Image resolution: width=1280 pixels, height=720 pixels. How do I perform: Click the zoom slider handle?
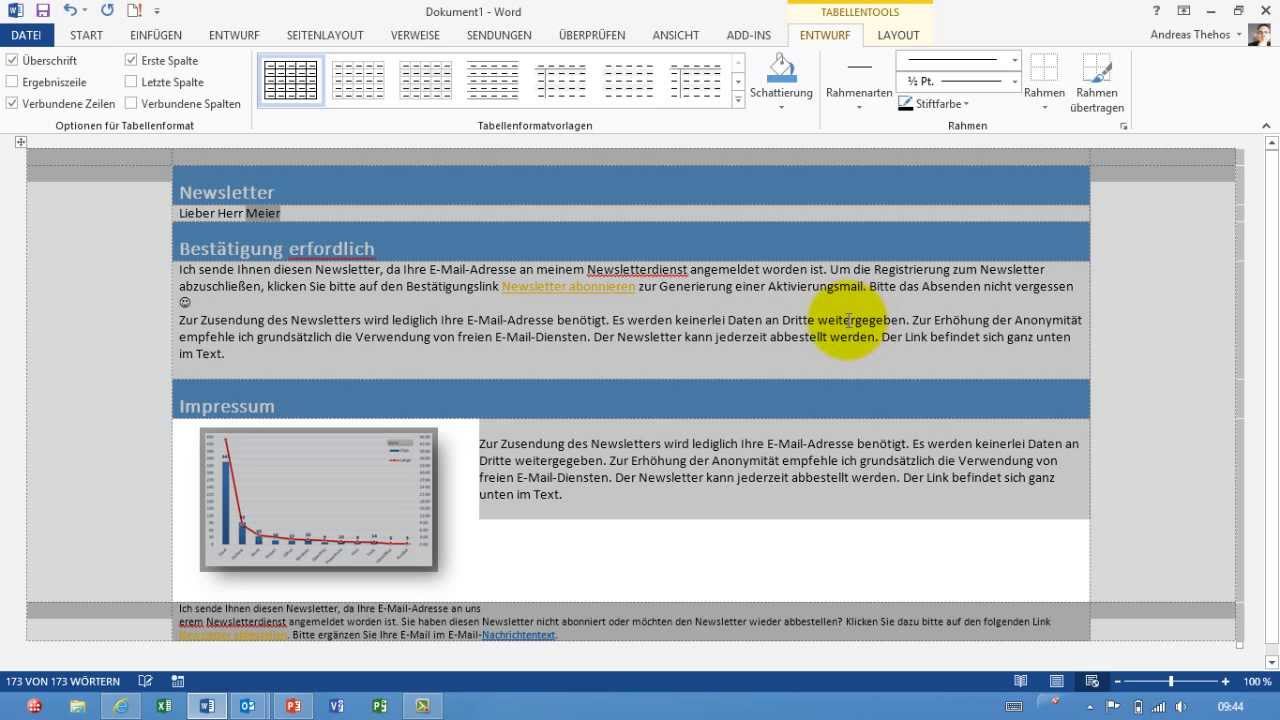[1171, 681]
